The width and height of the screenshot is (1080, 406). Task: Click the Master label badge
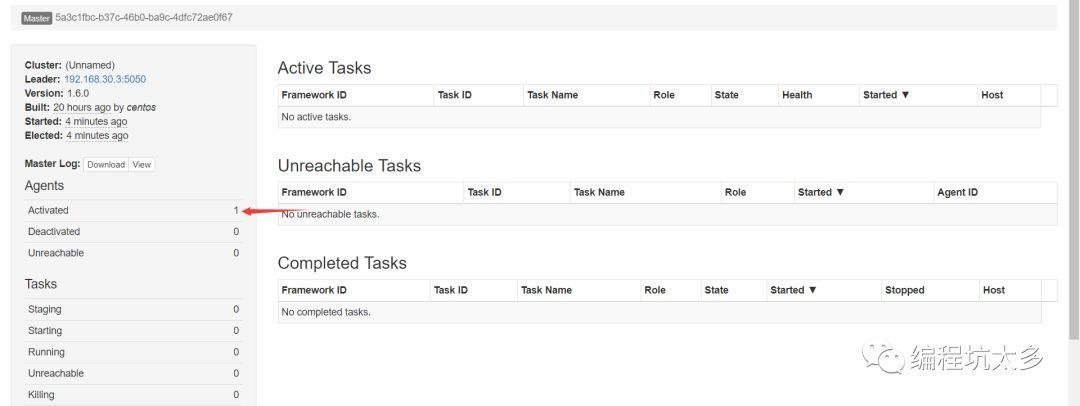(x=37, y=18)
